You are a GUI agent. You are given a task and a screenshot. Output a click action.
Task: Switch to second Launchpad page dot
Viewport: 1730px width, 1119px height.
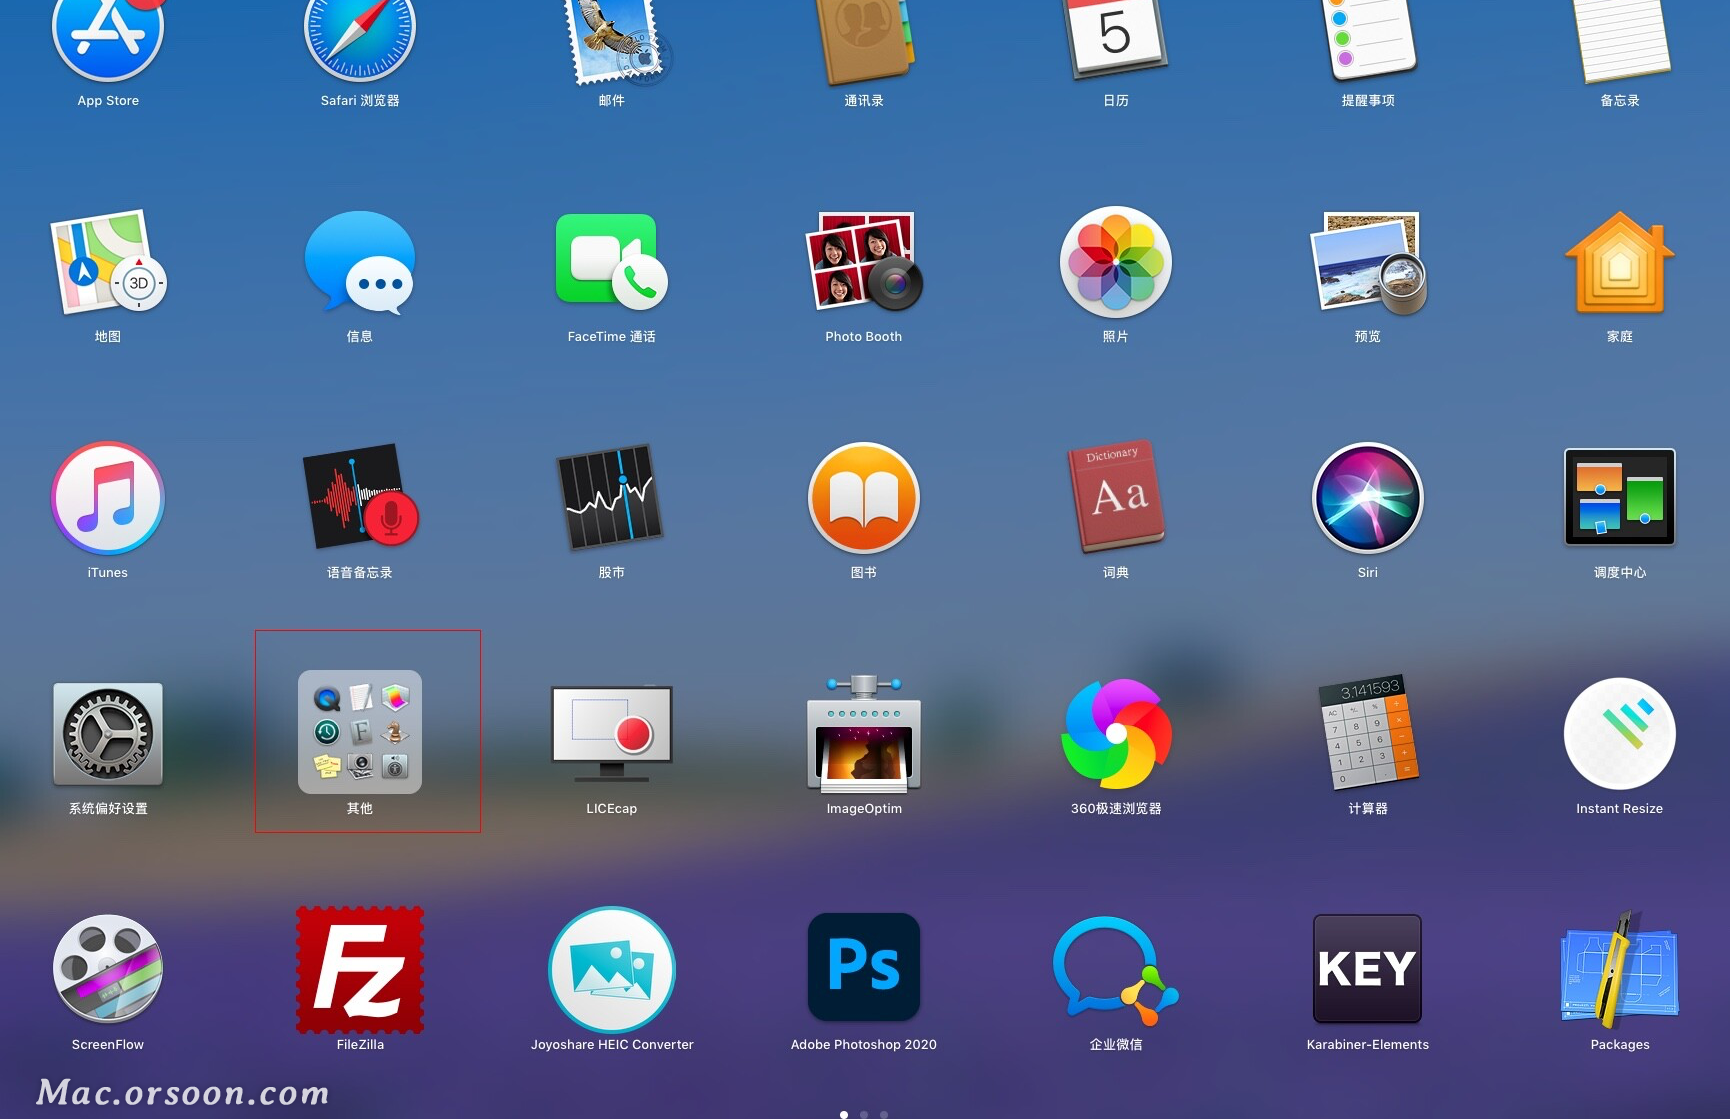coord(864,1114)
